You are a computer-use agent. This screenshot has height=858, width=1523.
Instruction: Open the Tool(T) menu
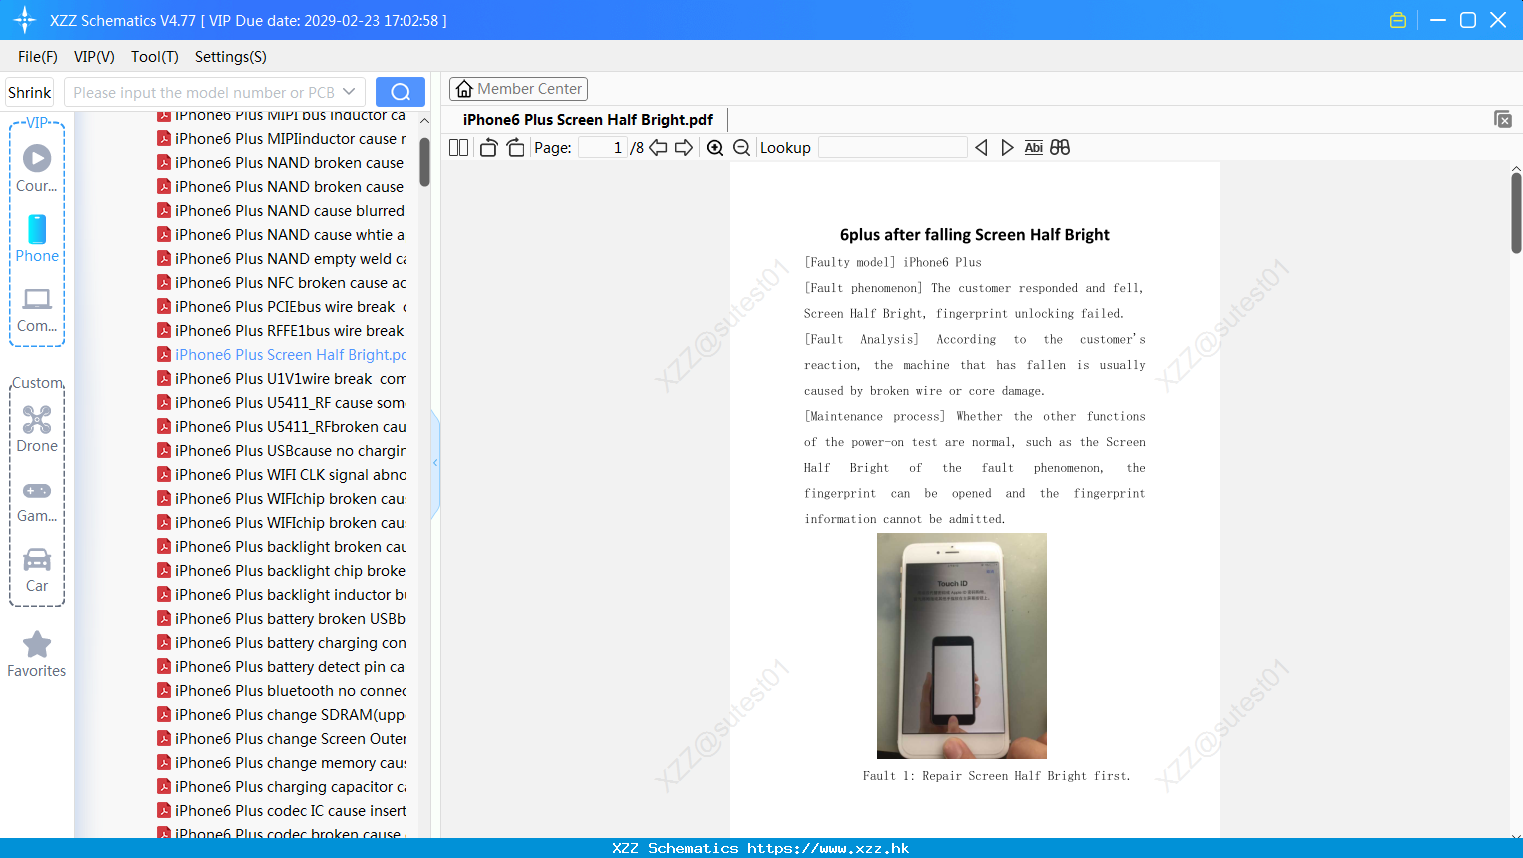click(x=155, y=57)
